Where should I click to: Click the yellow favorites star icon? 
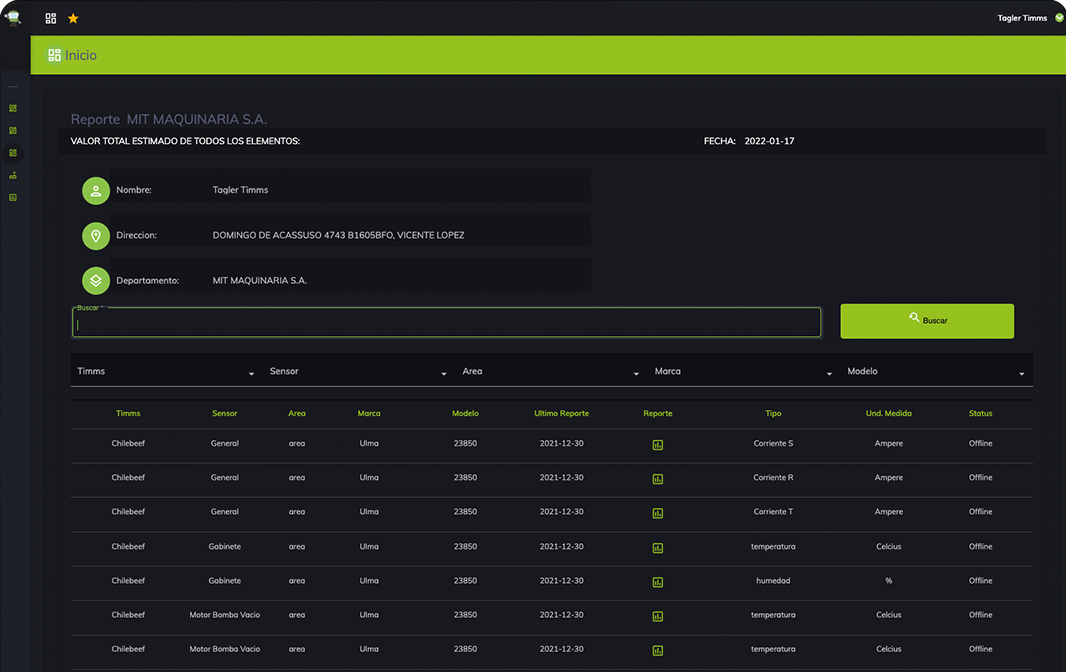click(x=73, y=18)
